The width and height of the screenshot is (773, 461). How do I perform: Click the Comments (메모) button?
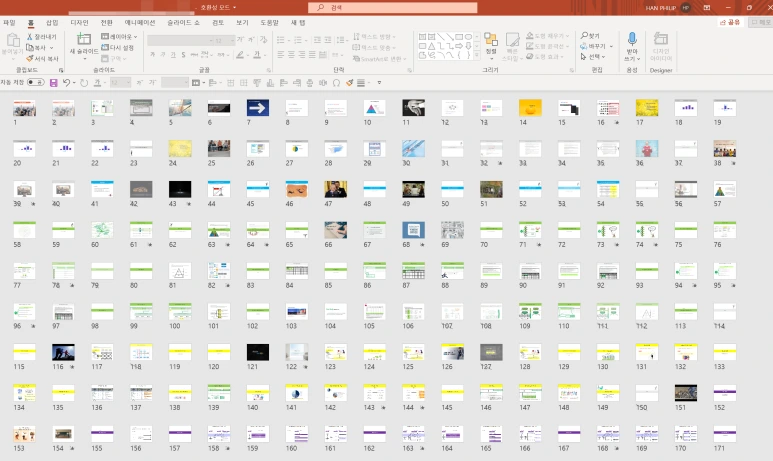pyautogui.click(x=761, y=22)
